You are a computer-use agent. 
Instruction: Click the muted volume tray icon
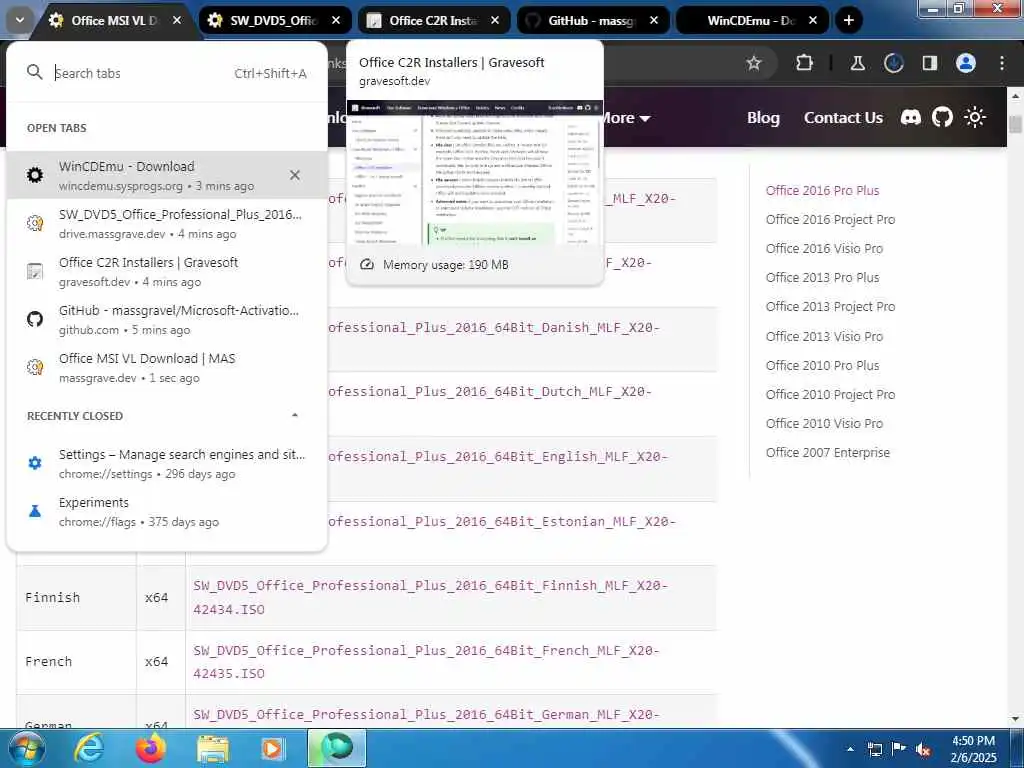click(x=923, y=750)
